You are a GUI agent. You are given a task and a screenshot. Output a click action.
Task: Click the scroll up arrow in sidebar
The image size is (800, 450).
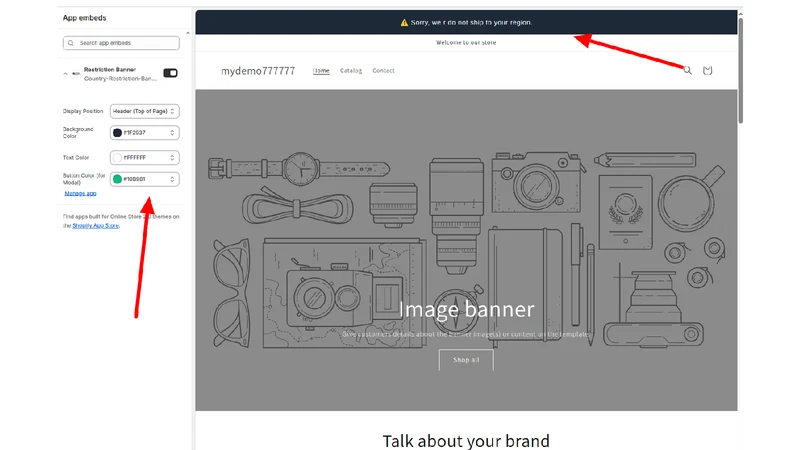tap(188, 33)
